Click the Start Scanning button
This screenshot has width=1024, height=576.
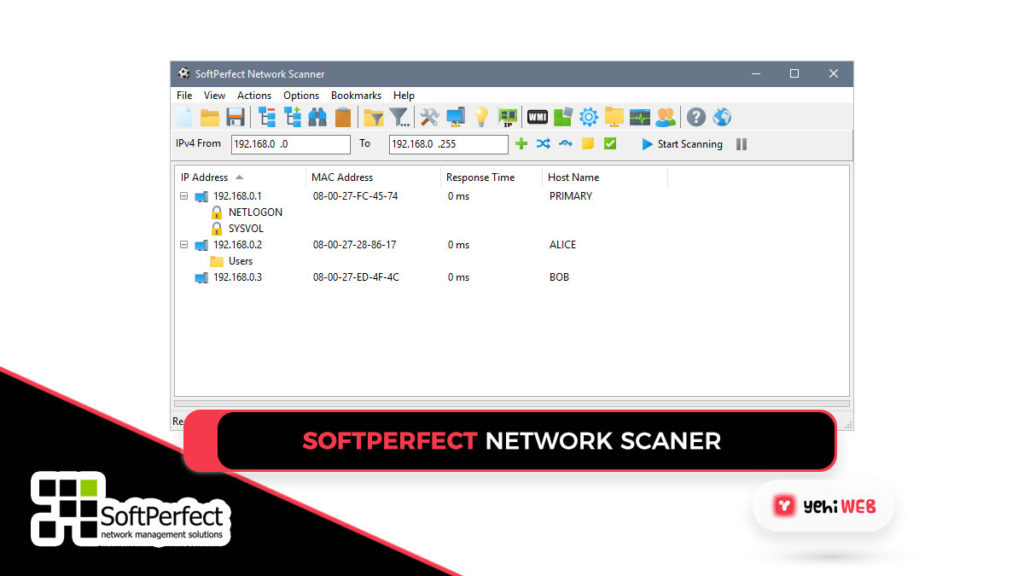pos(682,144)
